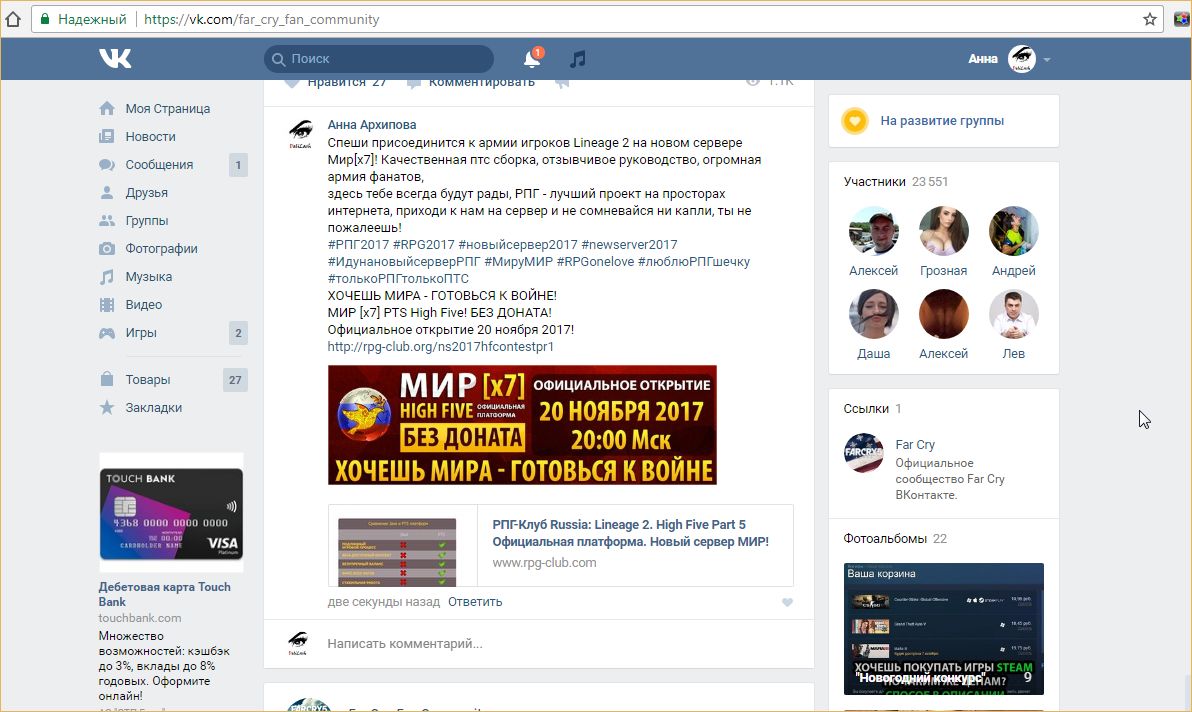Click the browser address bar URL
This screenshot has height=712, width=1192.
(x=262, y=19)
